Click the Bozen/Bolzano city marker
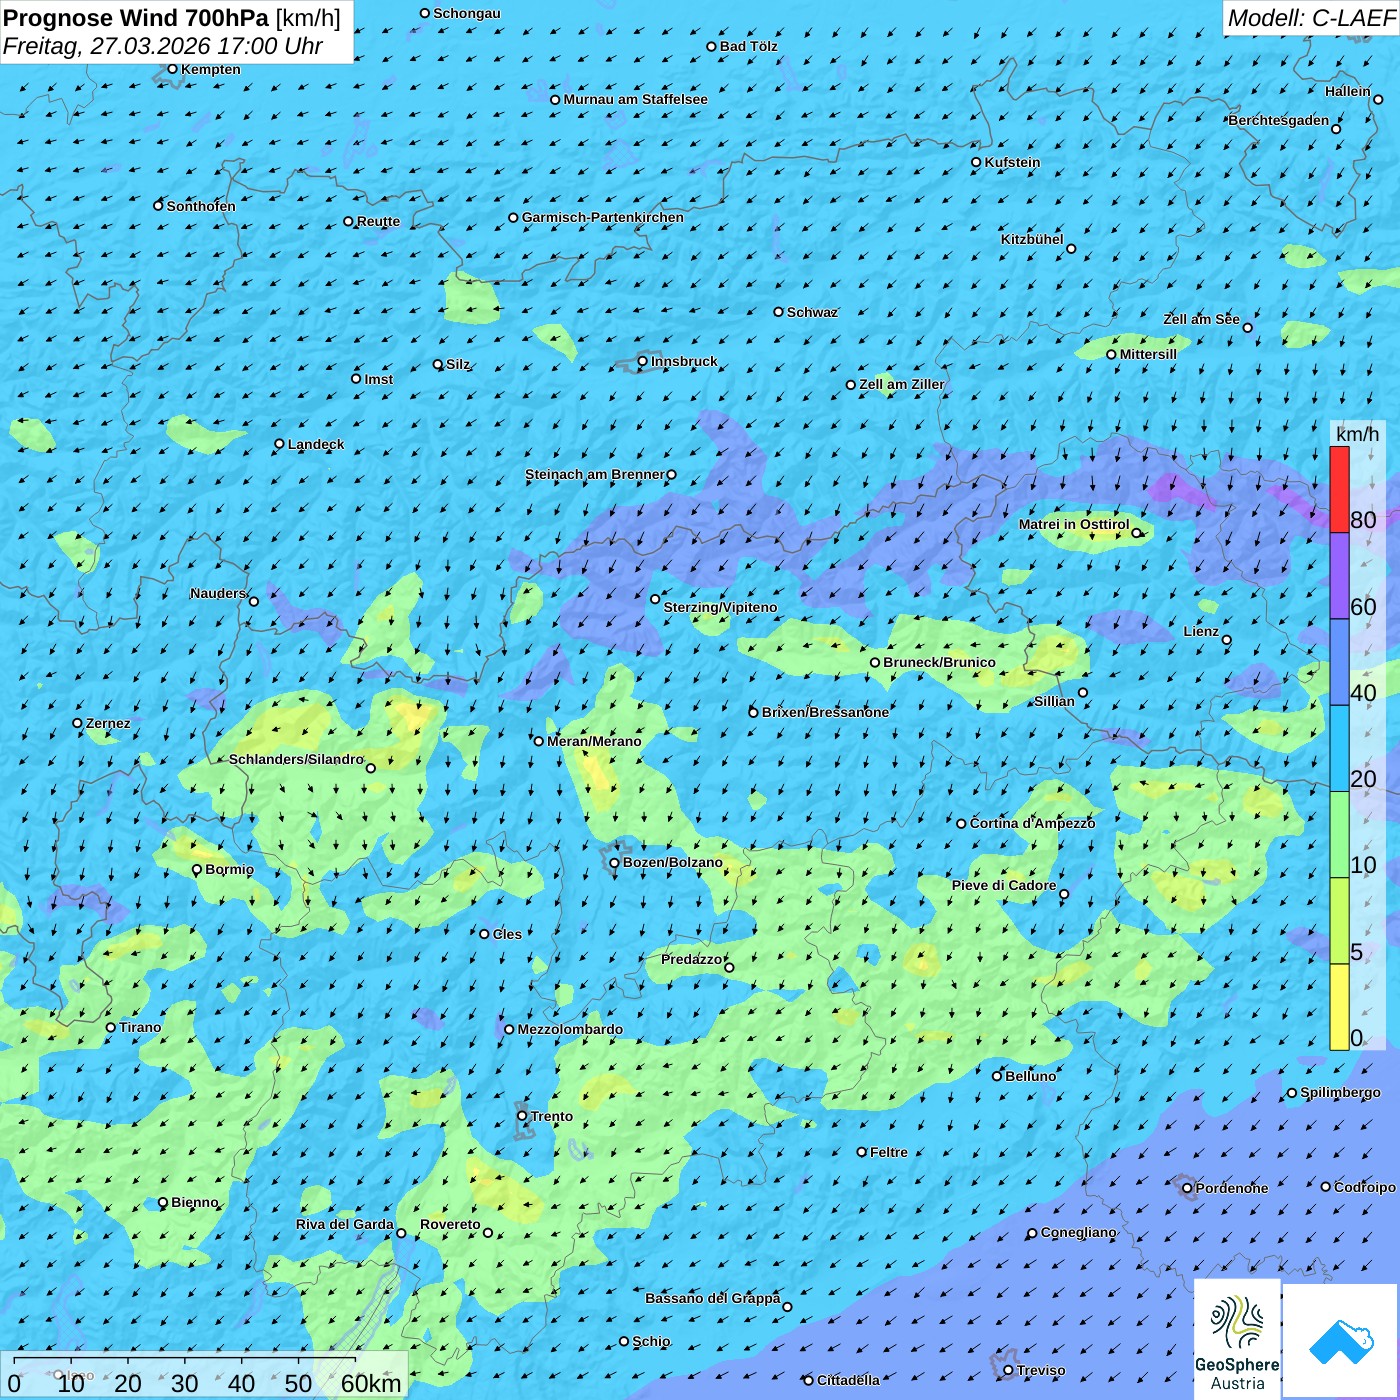1400x1400 pixels. click(615, 862)
